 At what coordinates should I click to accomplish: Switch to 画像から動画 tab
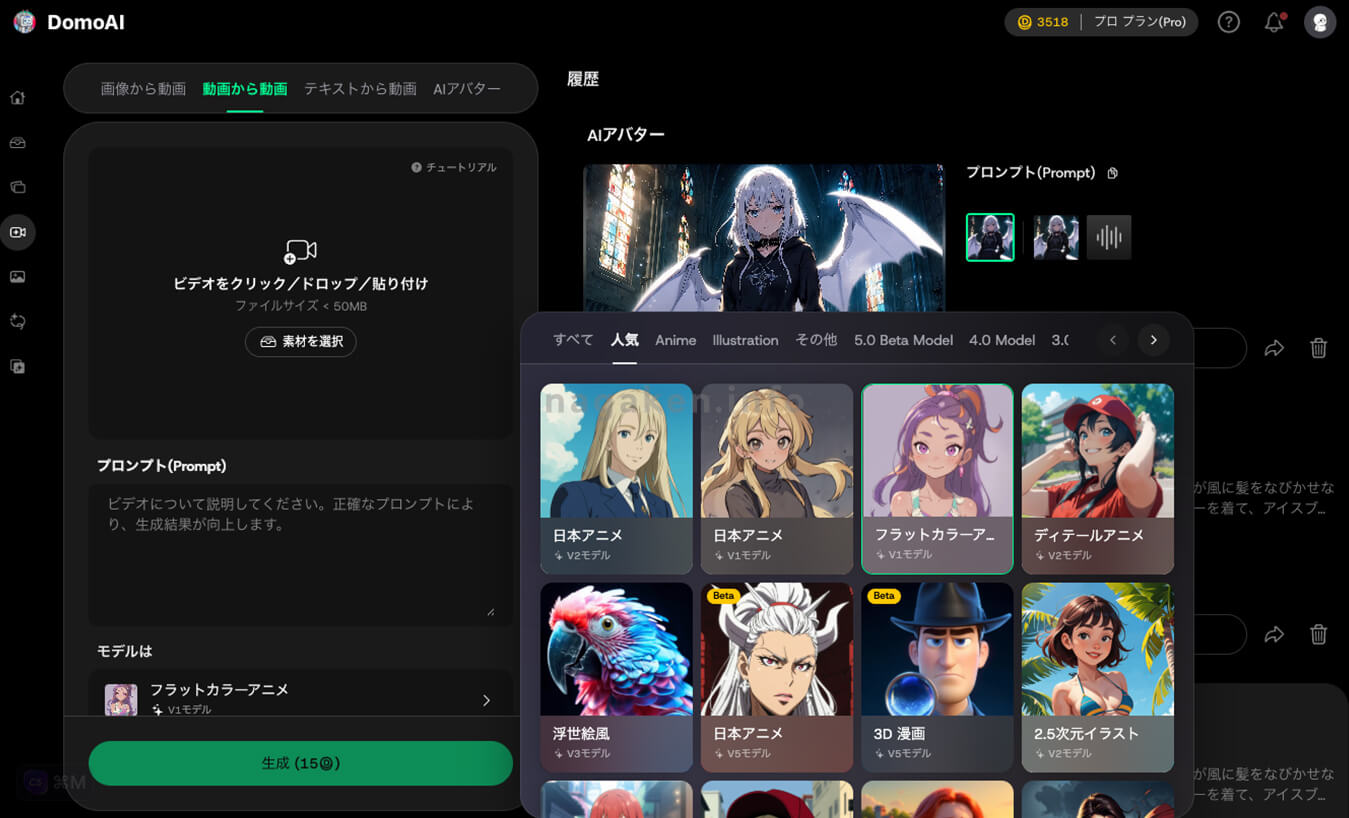pyautogui.click(x=143, y=89)
